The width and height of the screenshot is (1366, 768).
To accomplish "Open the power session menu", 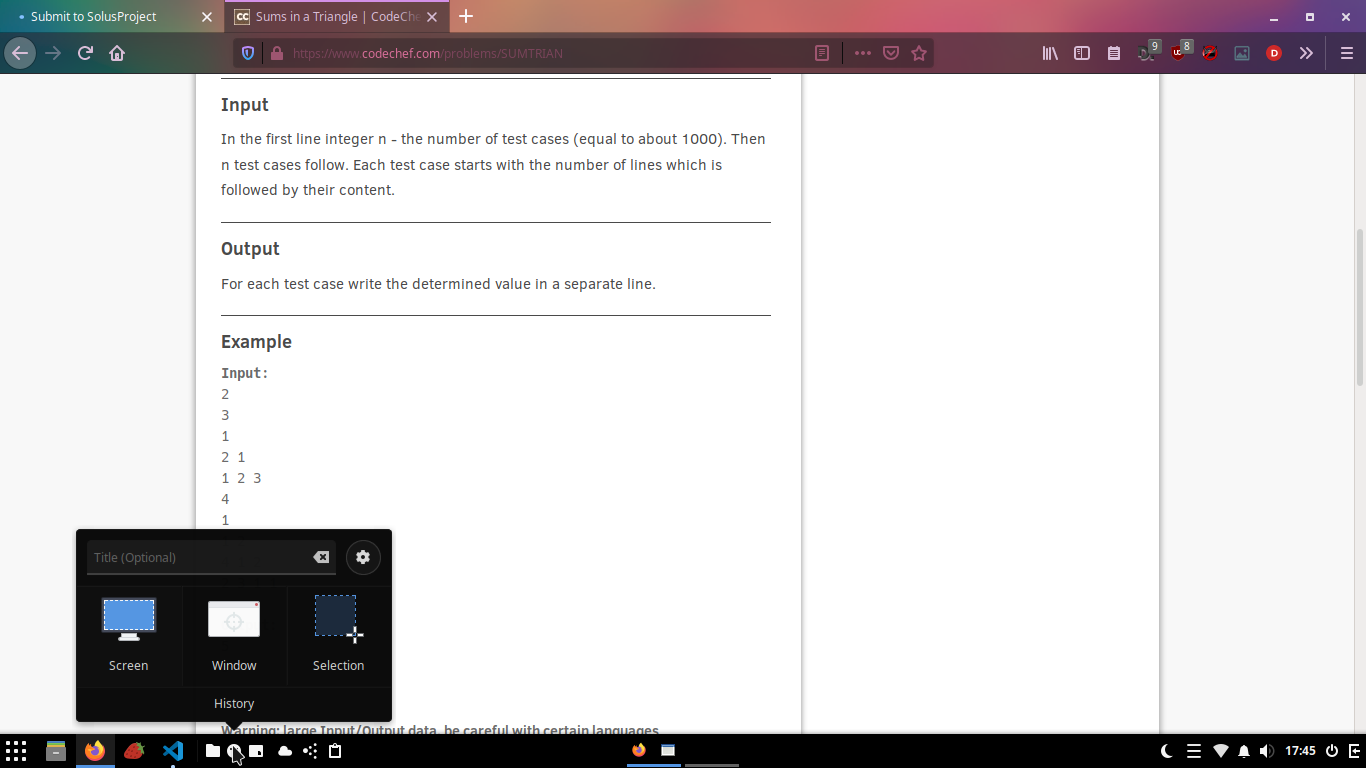I will click(x=1332, y=751).
